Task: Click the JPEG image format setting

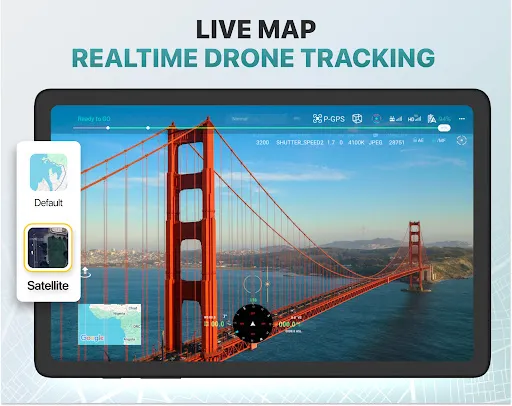Action: pos(376,142)
